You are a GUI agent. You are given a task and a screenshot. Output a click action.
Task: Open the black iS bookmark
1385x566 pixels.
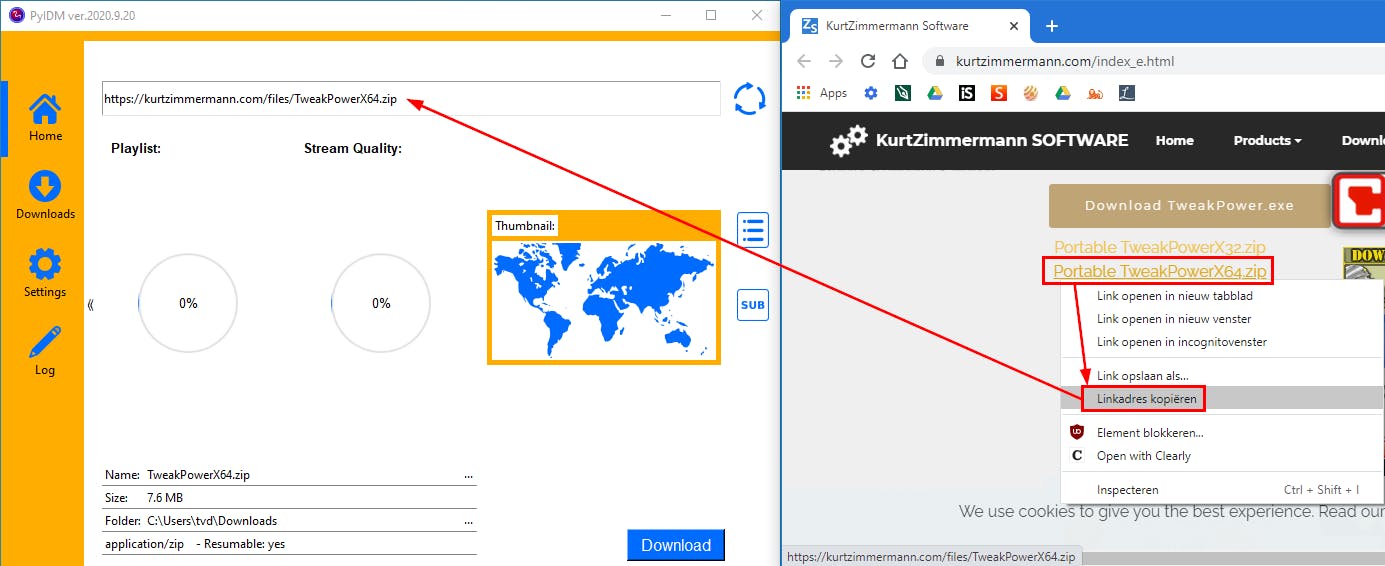(967, 93)
